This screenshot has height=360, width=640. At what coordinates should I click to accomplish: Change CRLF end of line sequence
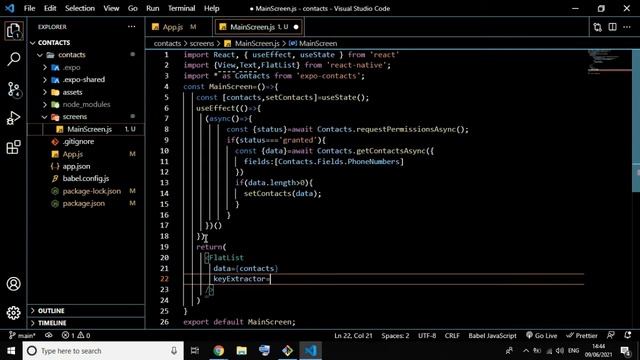pyautogui.click(x=452, y=336)
